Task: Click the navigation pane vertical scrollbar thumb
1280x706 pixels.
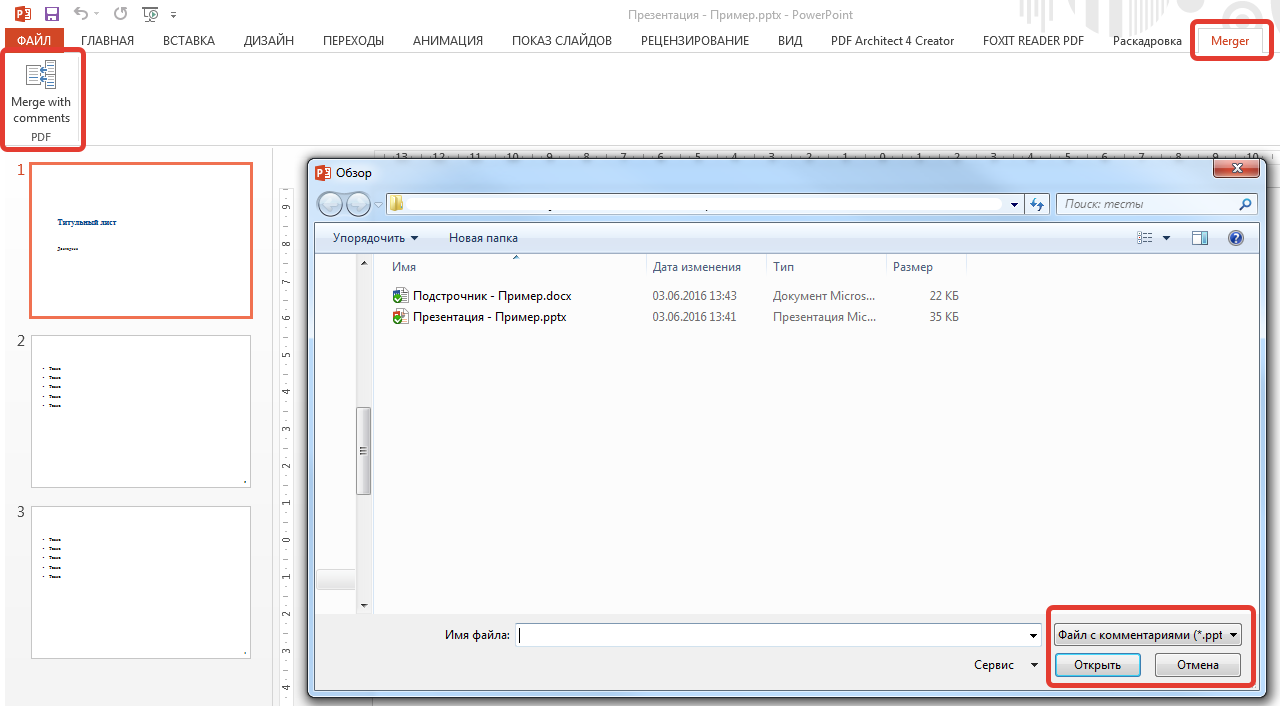Action: point(364,450)
